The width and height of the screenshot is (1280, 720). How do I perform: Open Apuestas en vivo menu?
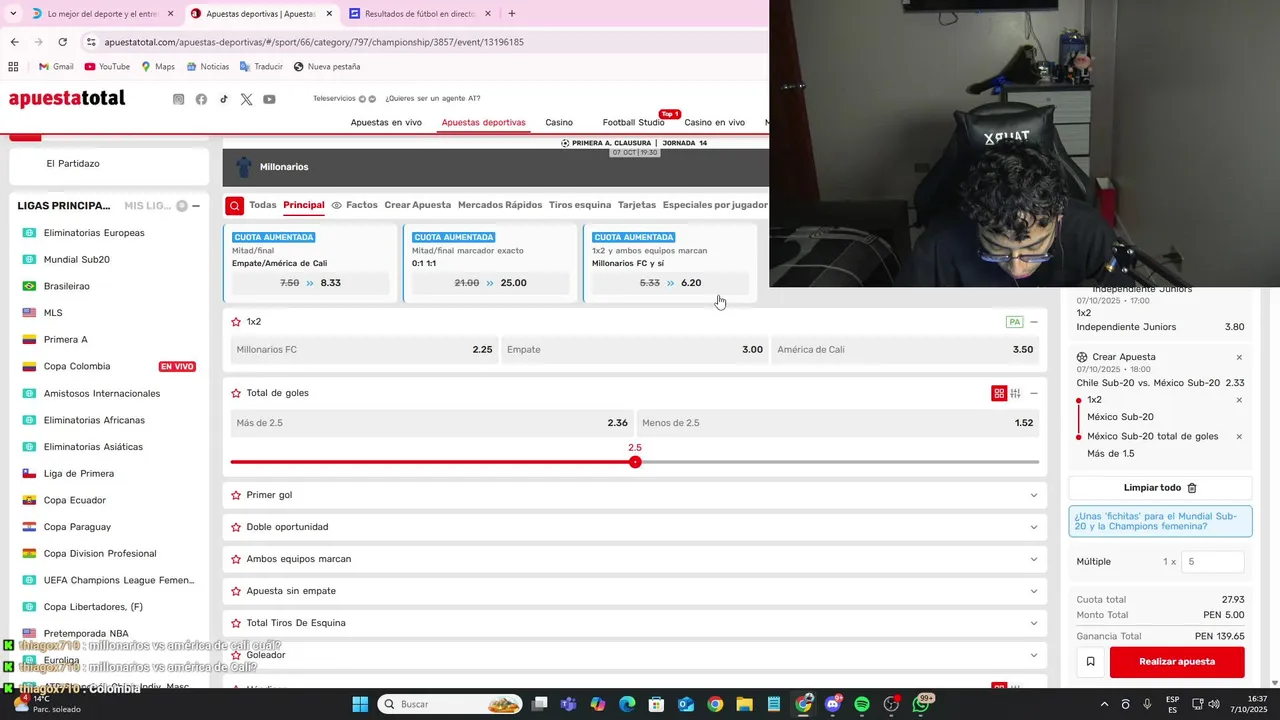pos(386,122)
